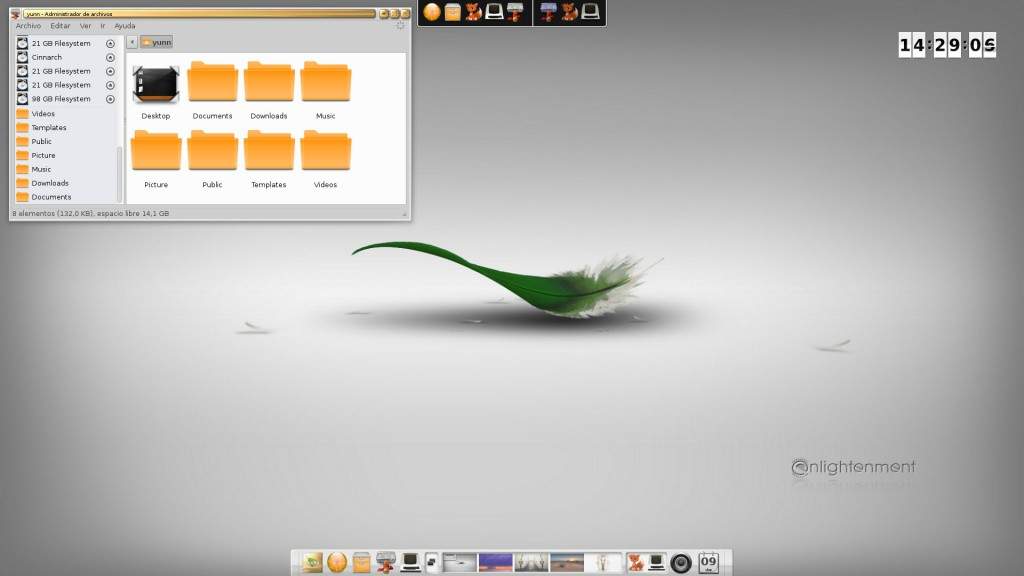Switch to the purple wallpaper desktop in pager
This screenshot has height=576, width=1024.
pos(495,563)
